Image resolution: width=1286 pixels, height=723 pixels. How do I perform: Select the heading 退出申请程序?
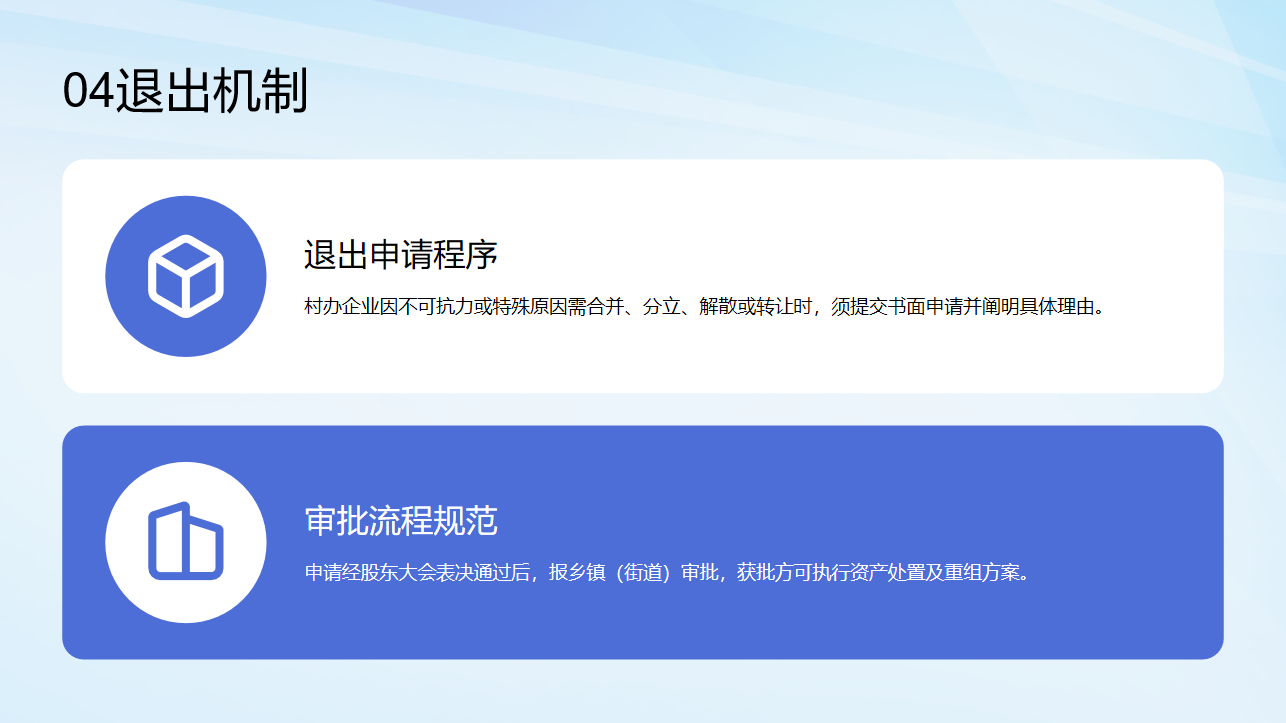coord(400,255)
